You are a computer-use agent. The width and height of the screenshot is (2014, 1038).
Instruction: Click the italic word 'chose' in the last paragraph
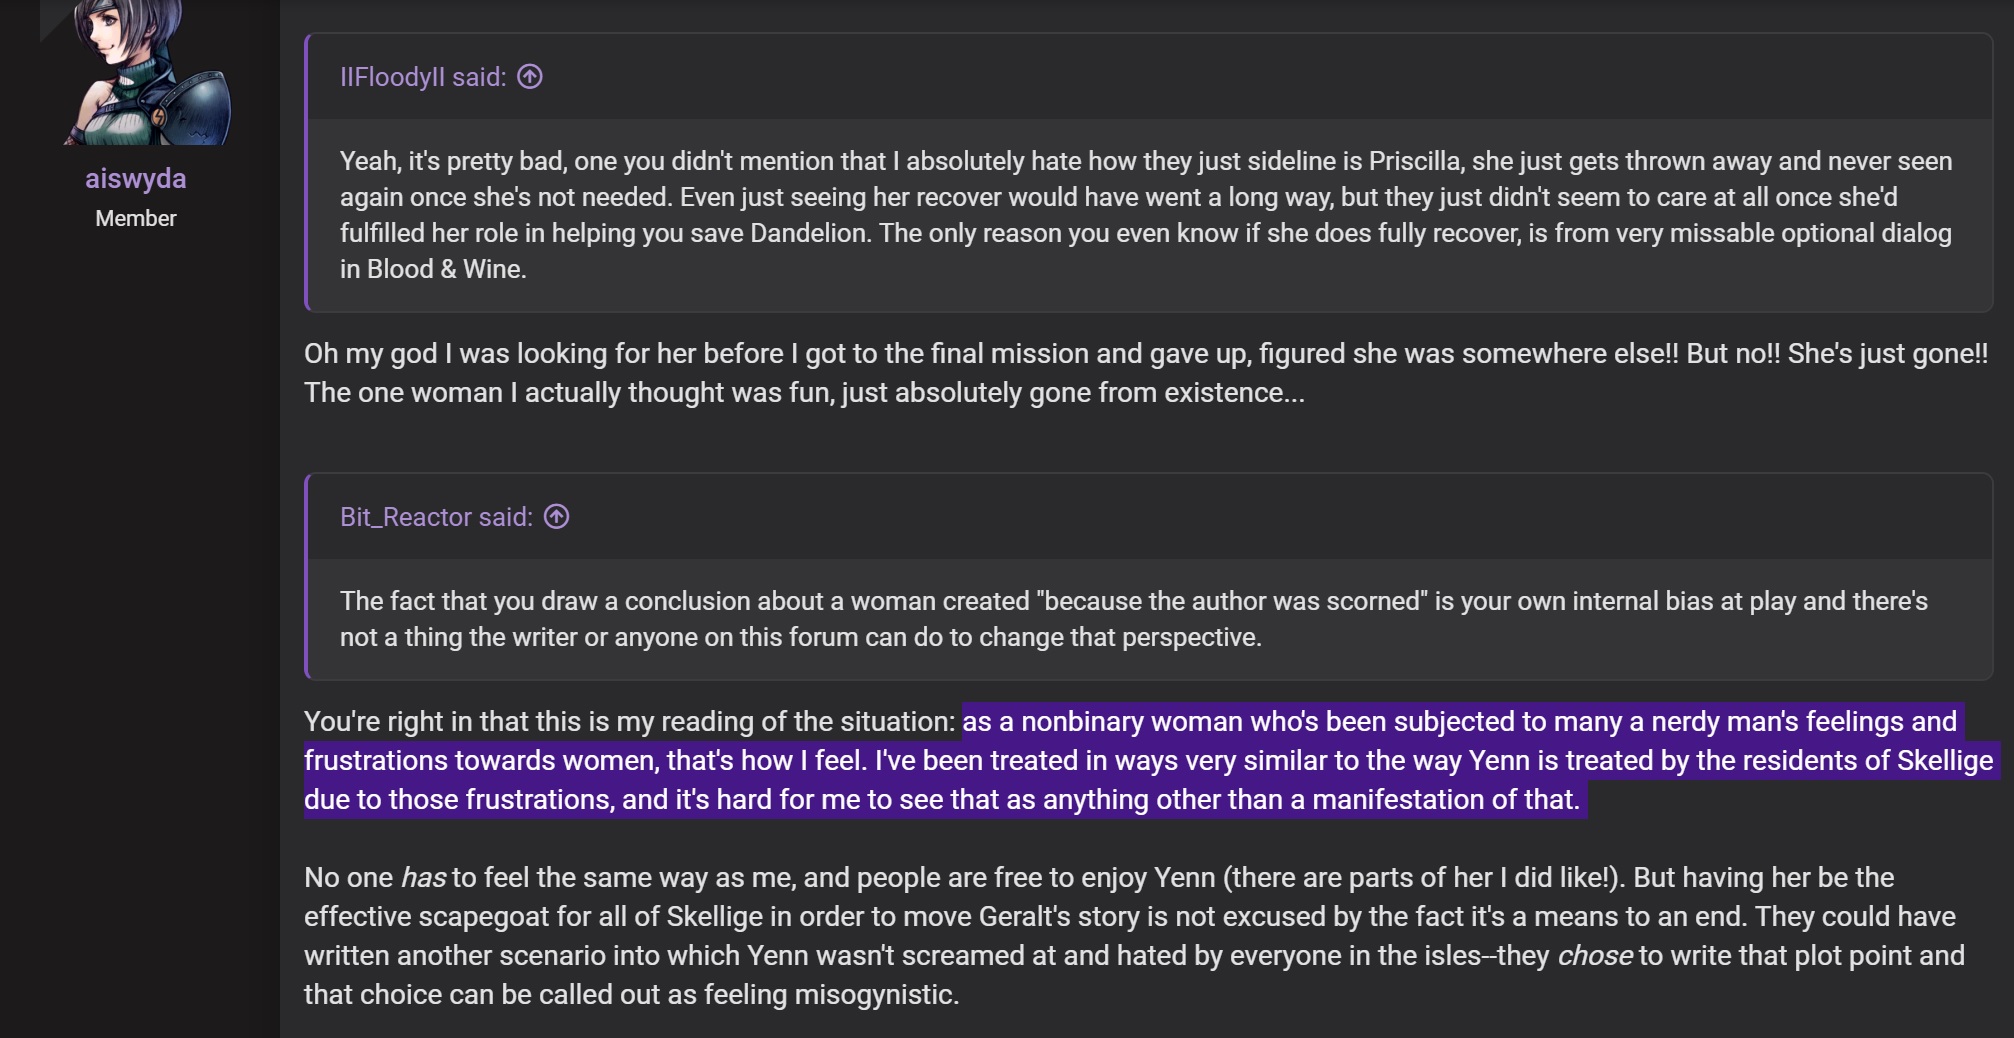[1595, 956]
